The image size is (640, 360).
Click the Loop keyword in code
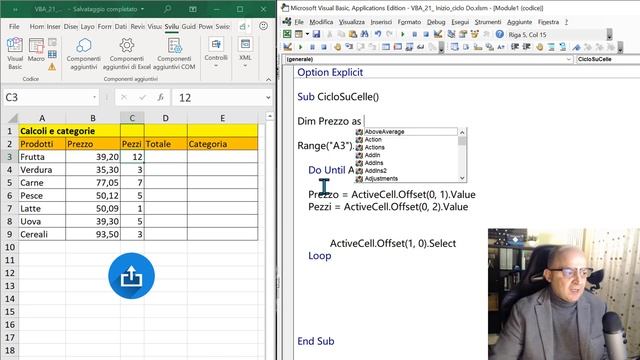(320, 256)
